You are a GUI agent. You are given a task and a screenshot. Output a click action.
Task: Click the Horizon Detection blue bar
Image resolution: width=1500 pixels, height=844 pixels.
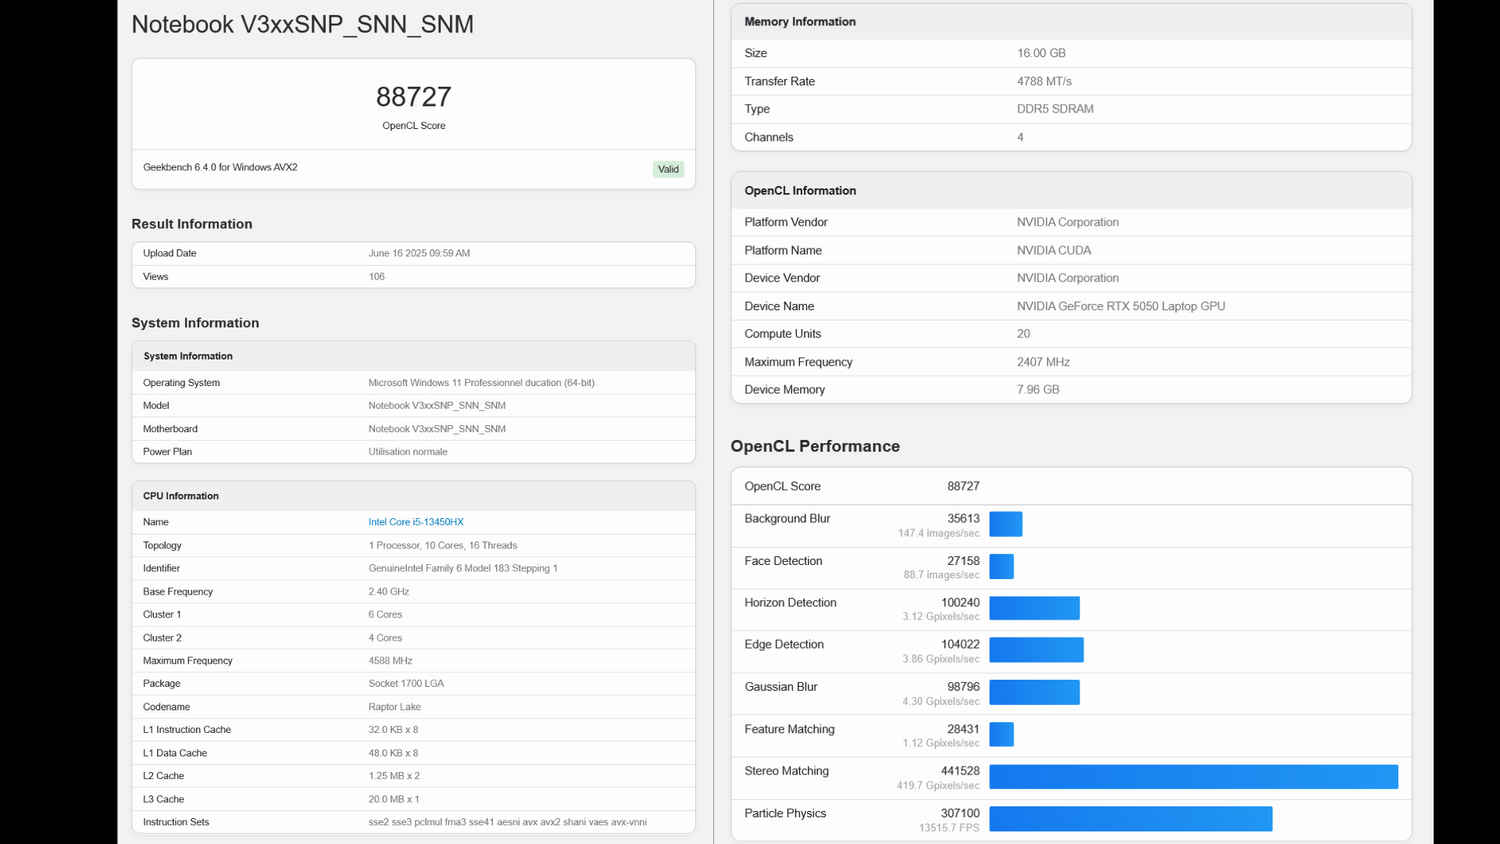(x=1034, y=608)
